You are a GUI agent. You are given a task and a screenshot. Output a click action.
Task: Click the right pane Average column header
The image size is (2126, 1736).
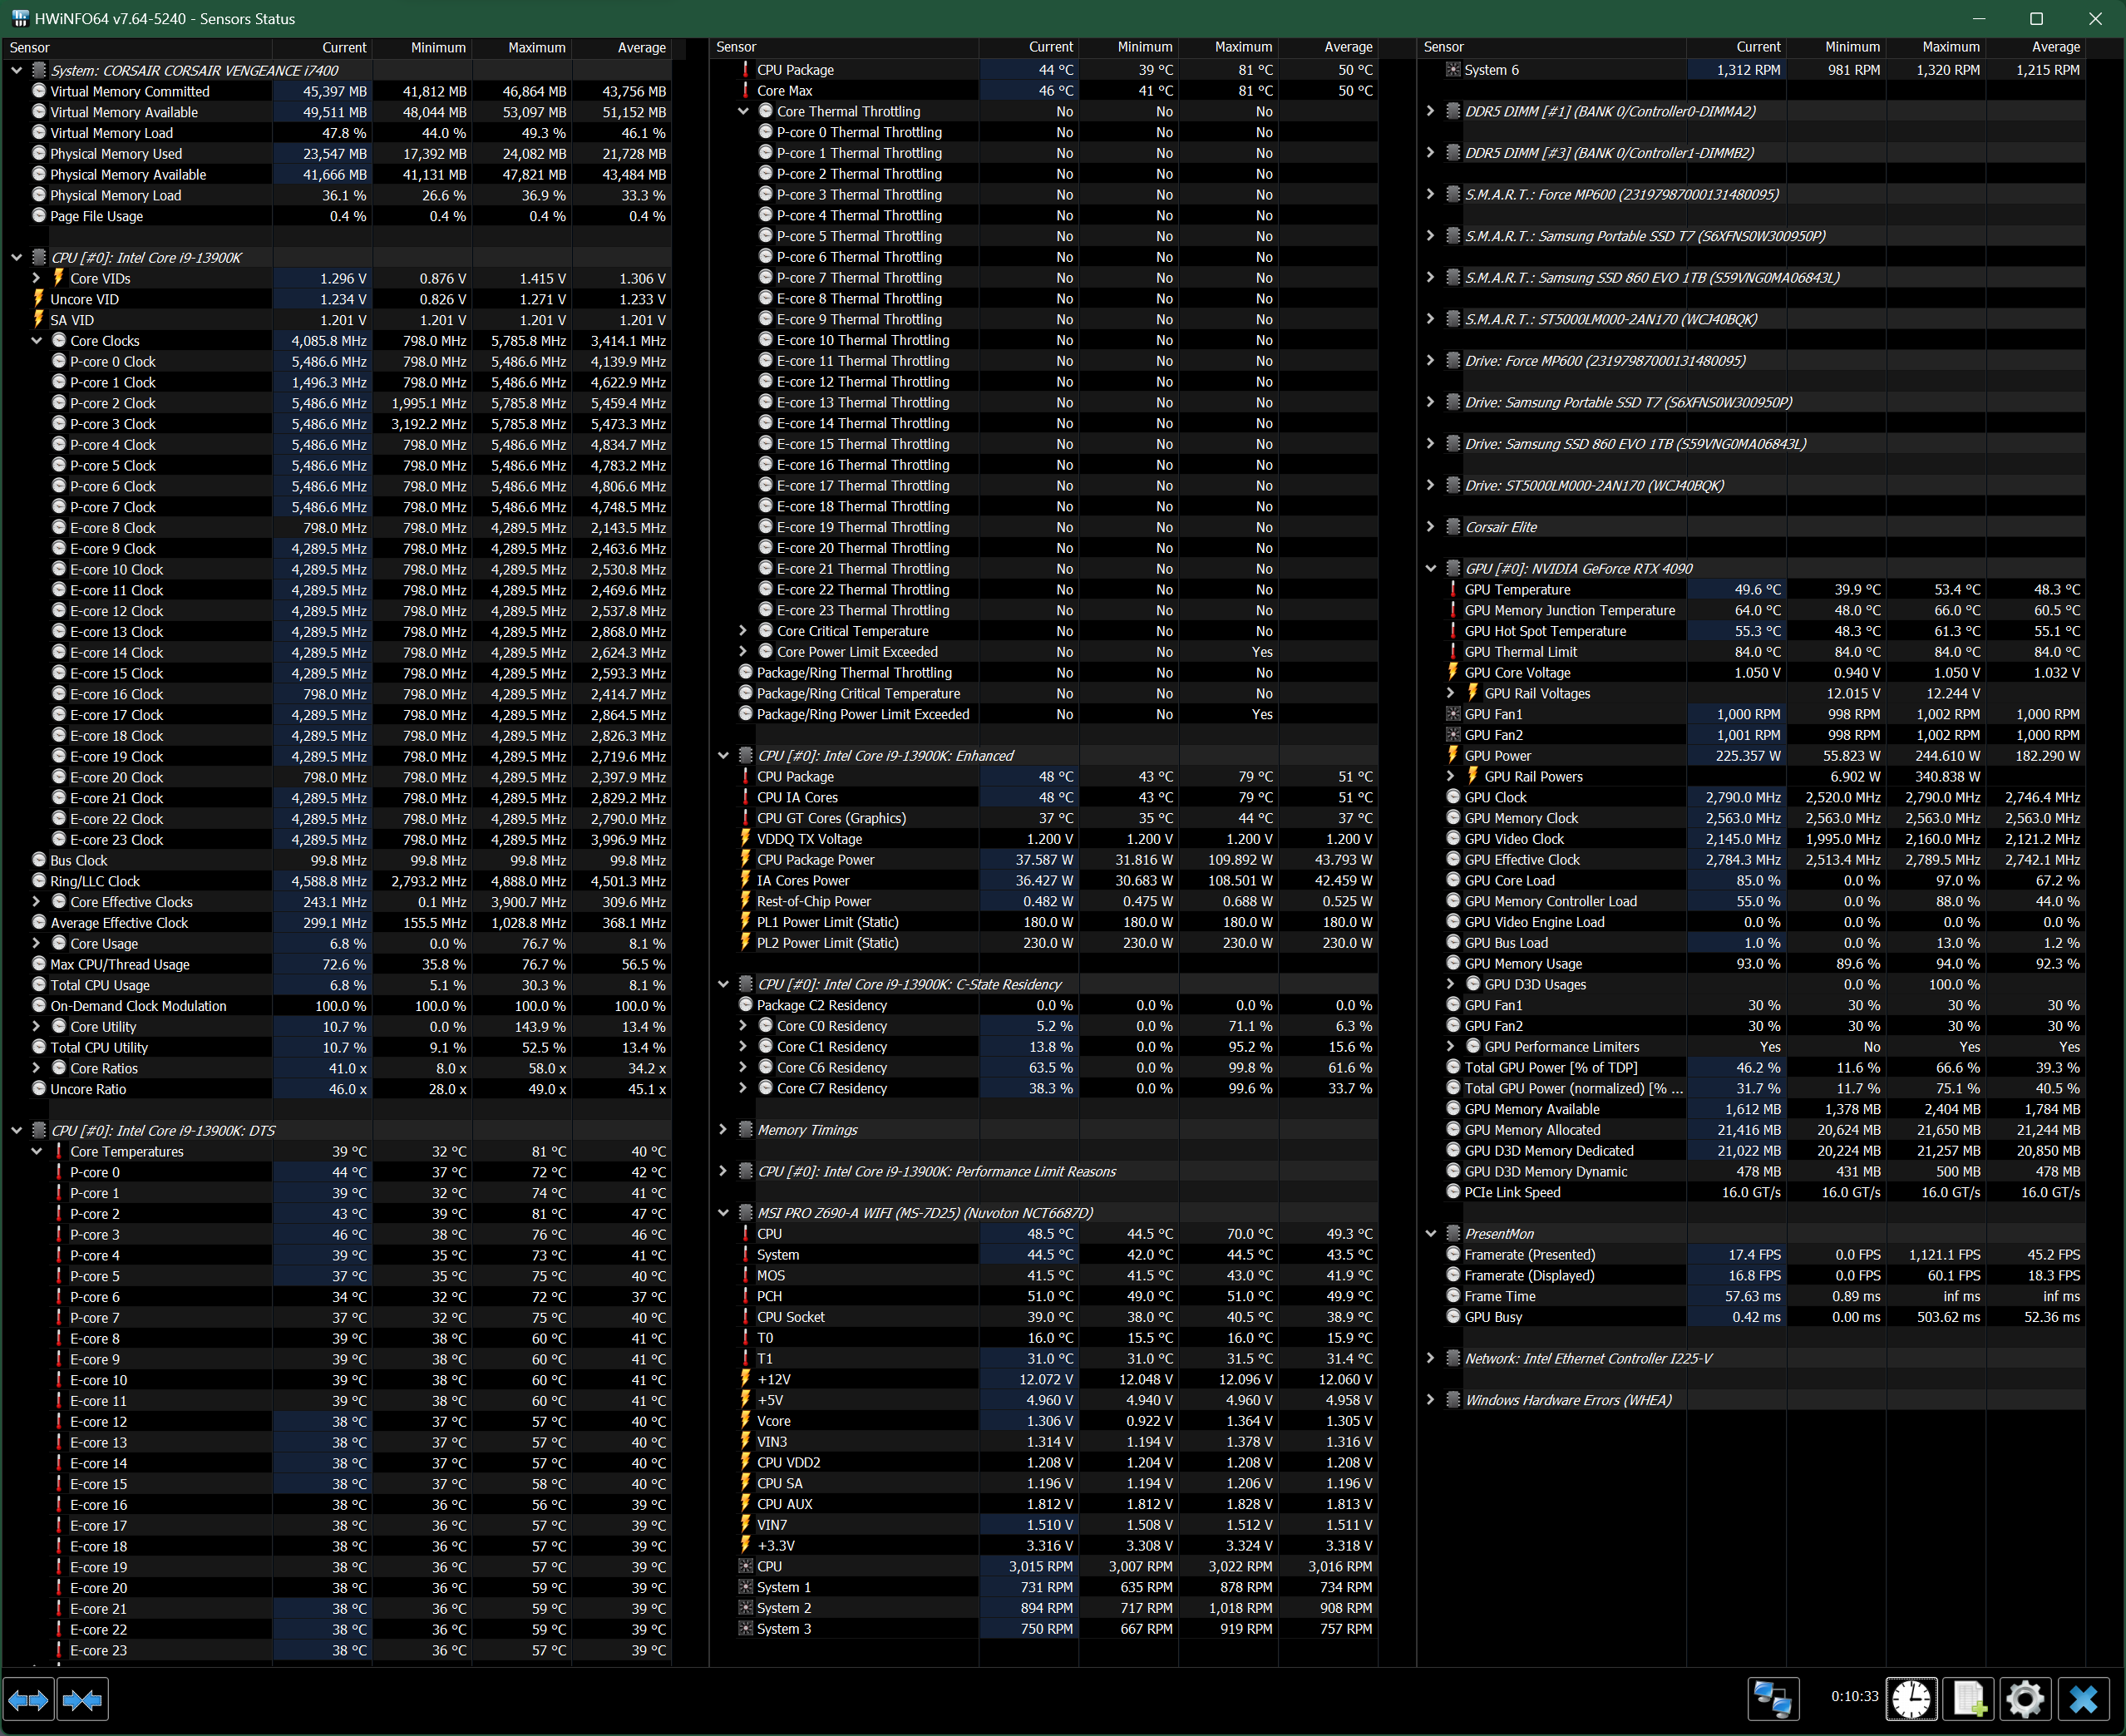click(x=2036, y=47)
